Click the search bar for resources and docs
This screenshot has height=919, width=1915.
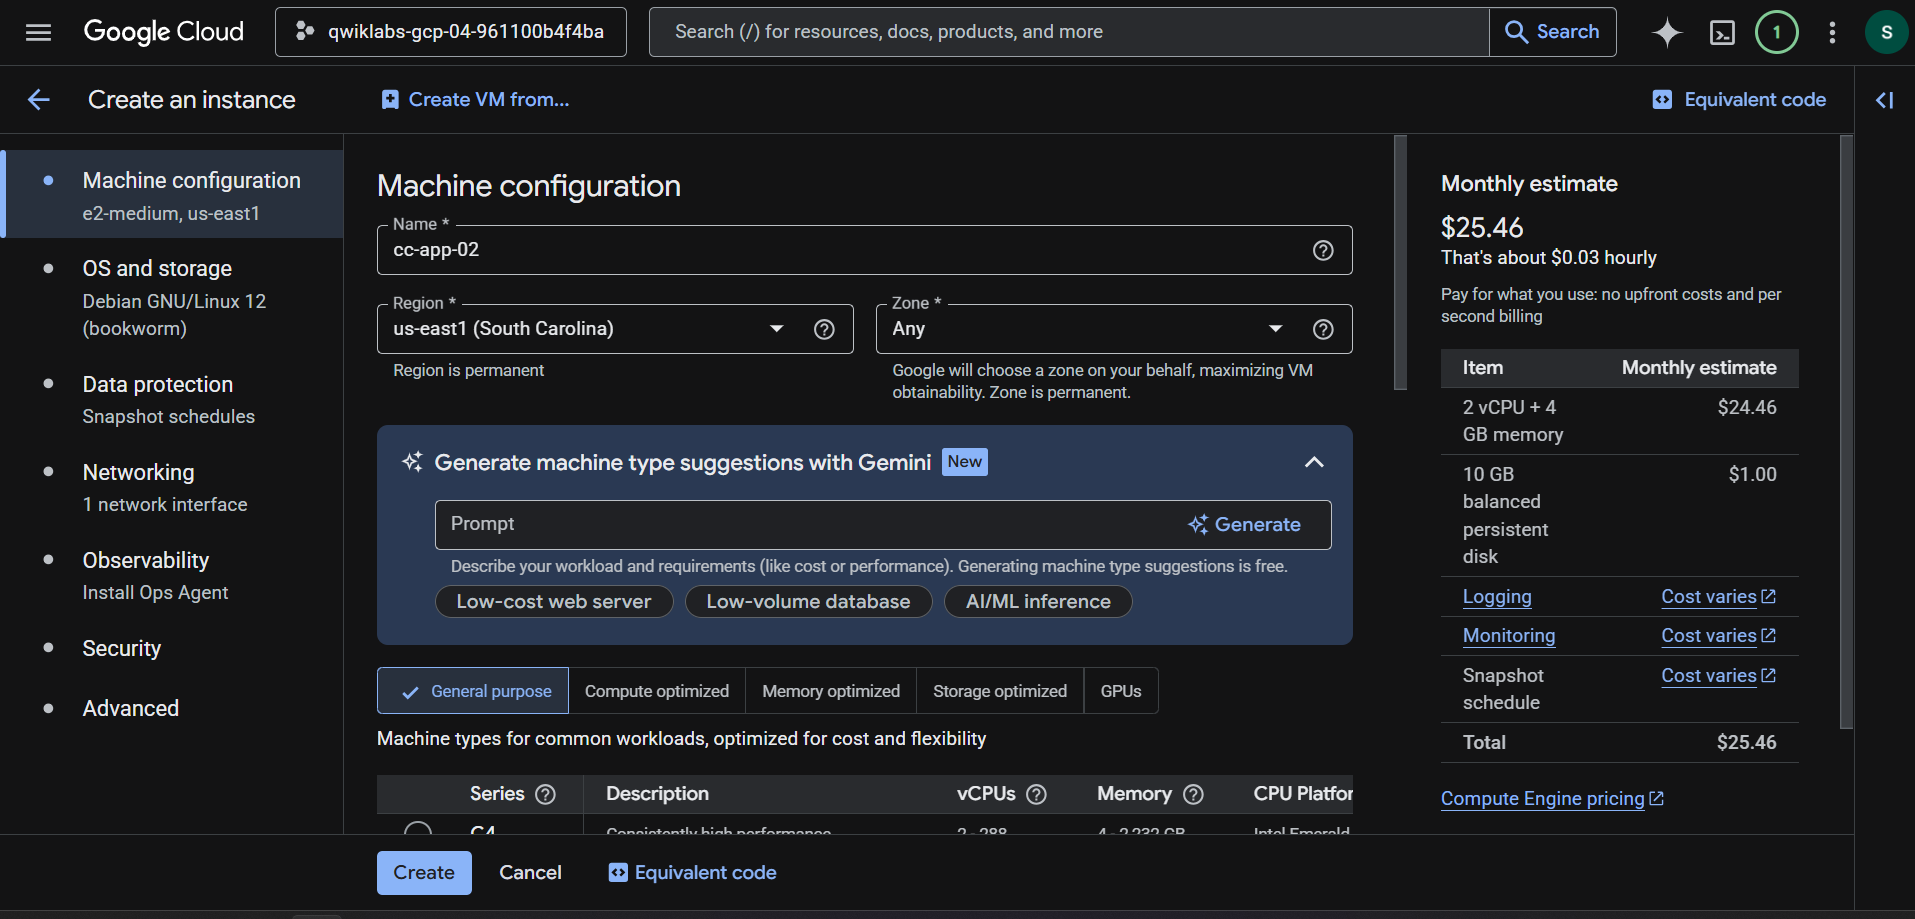pos(1069,32)
